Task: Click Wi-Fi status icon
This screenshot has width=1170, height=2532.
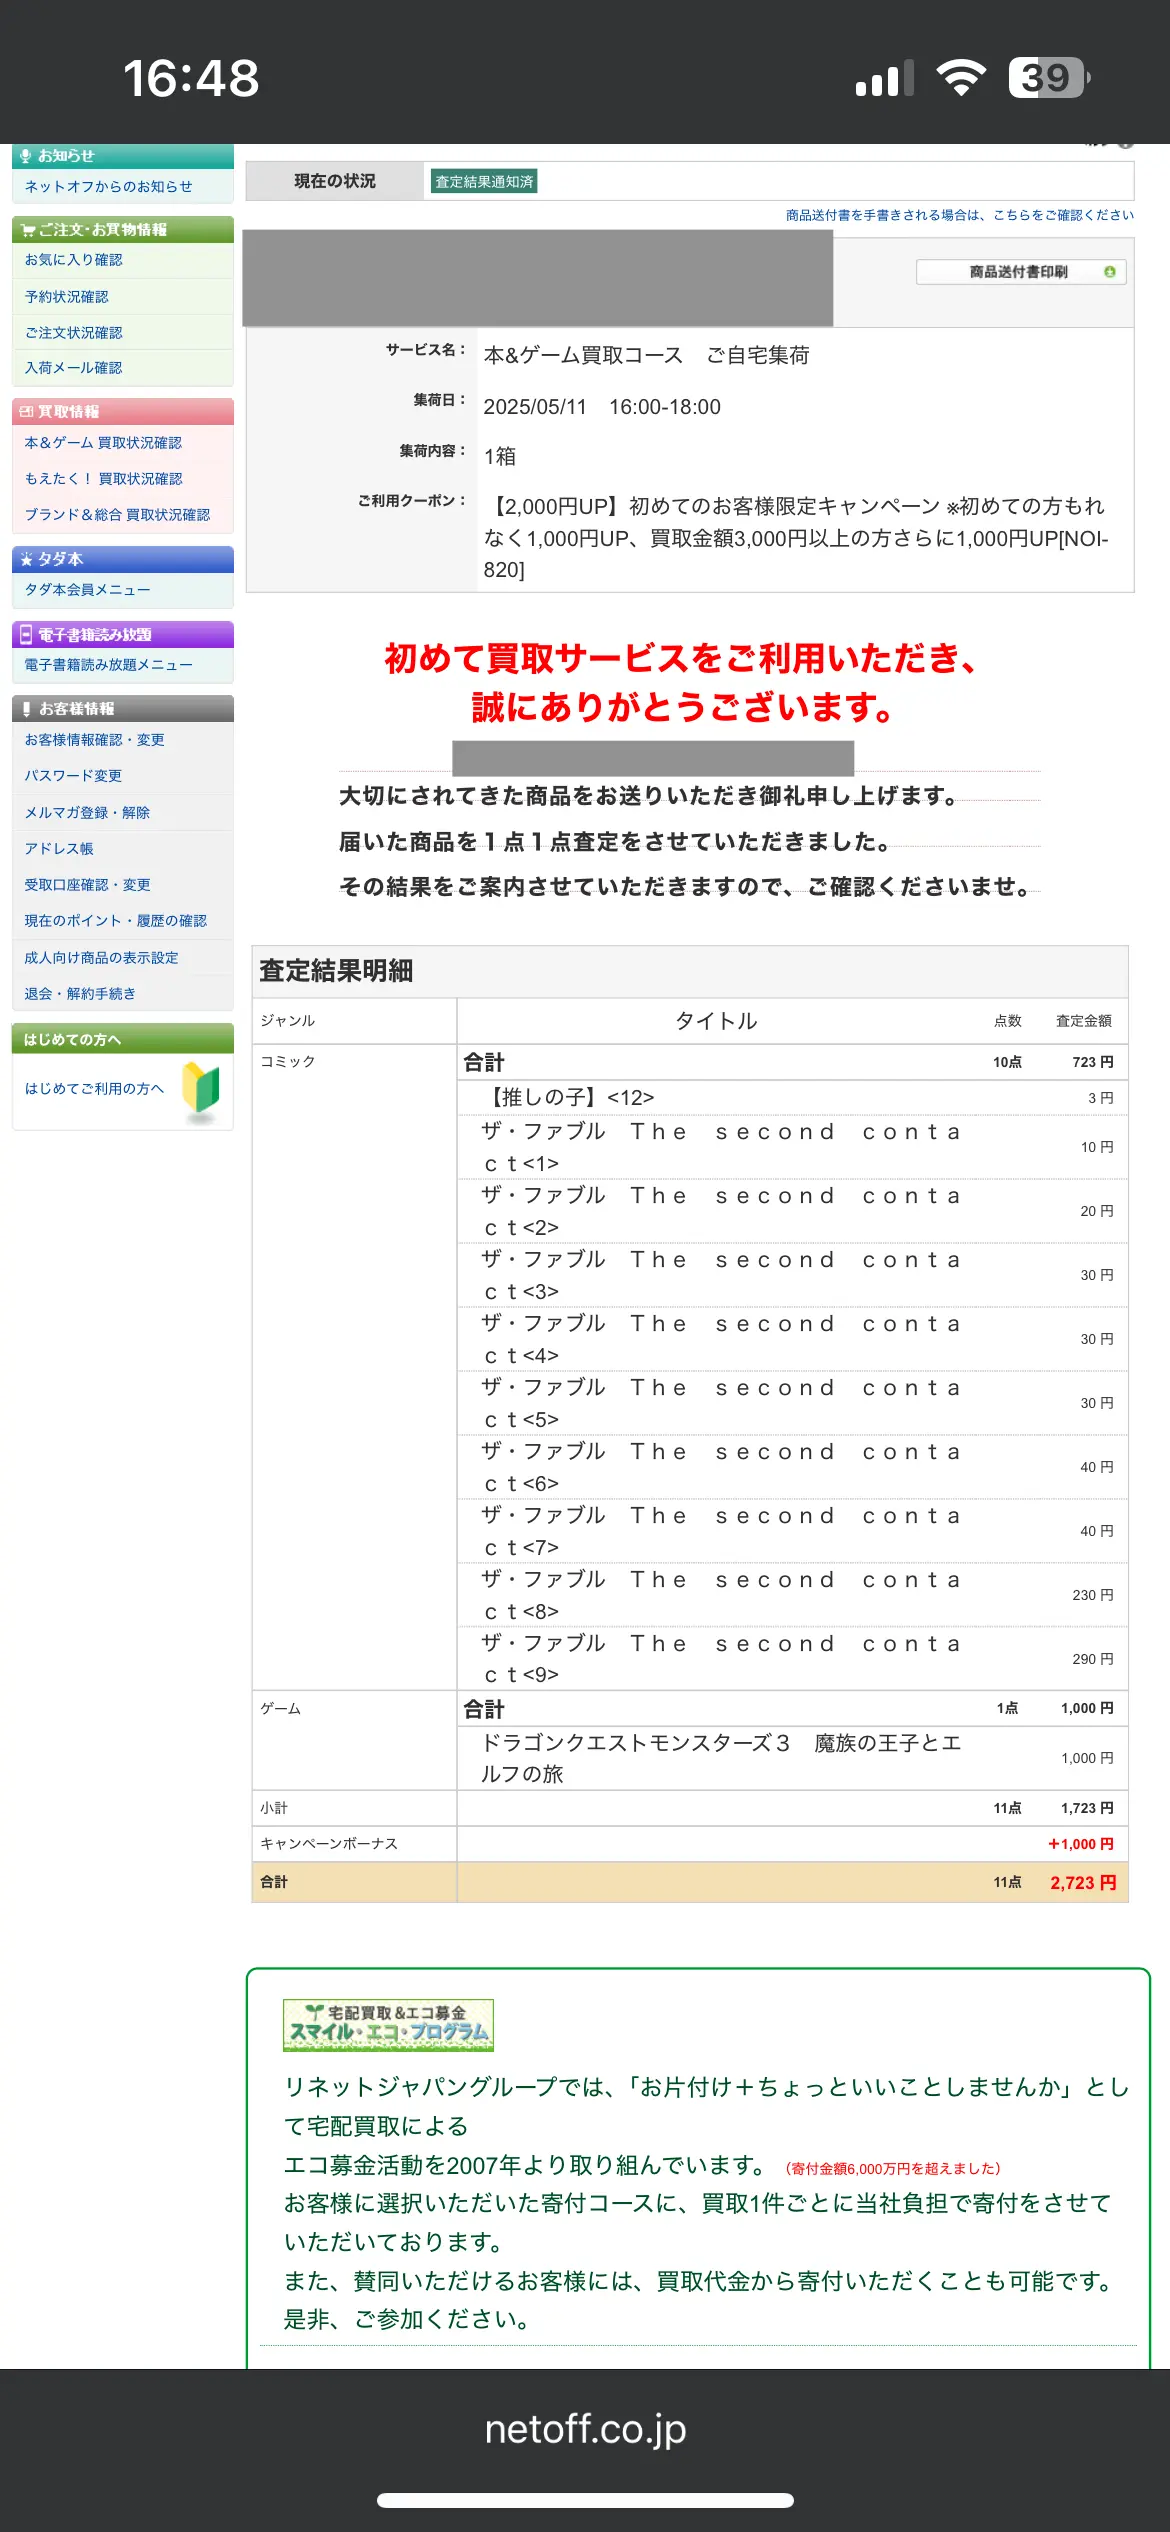Action: [x=961, y=78]
